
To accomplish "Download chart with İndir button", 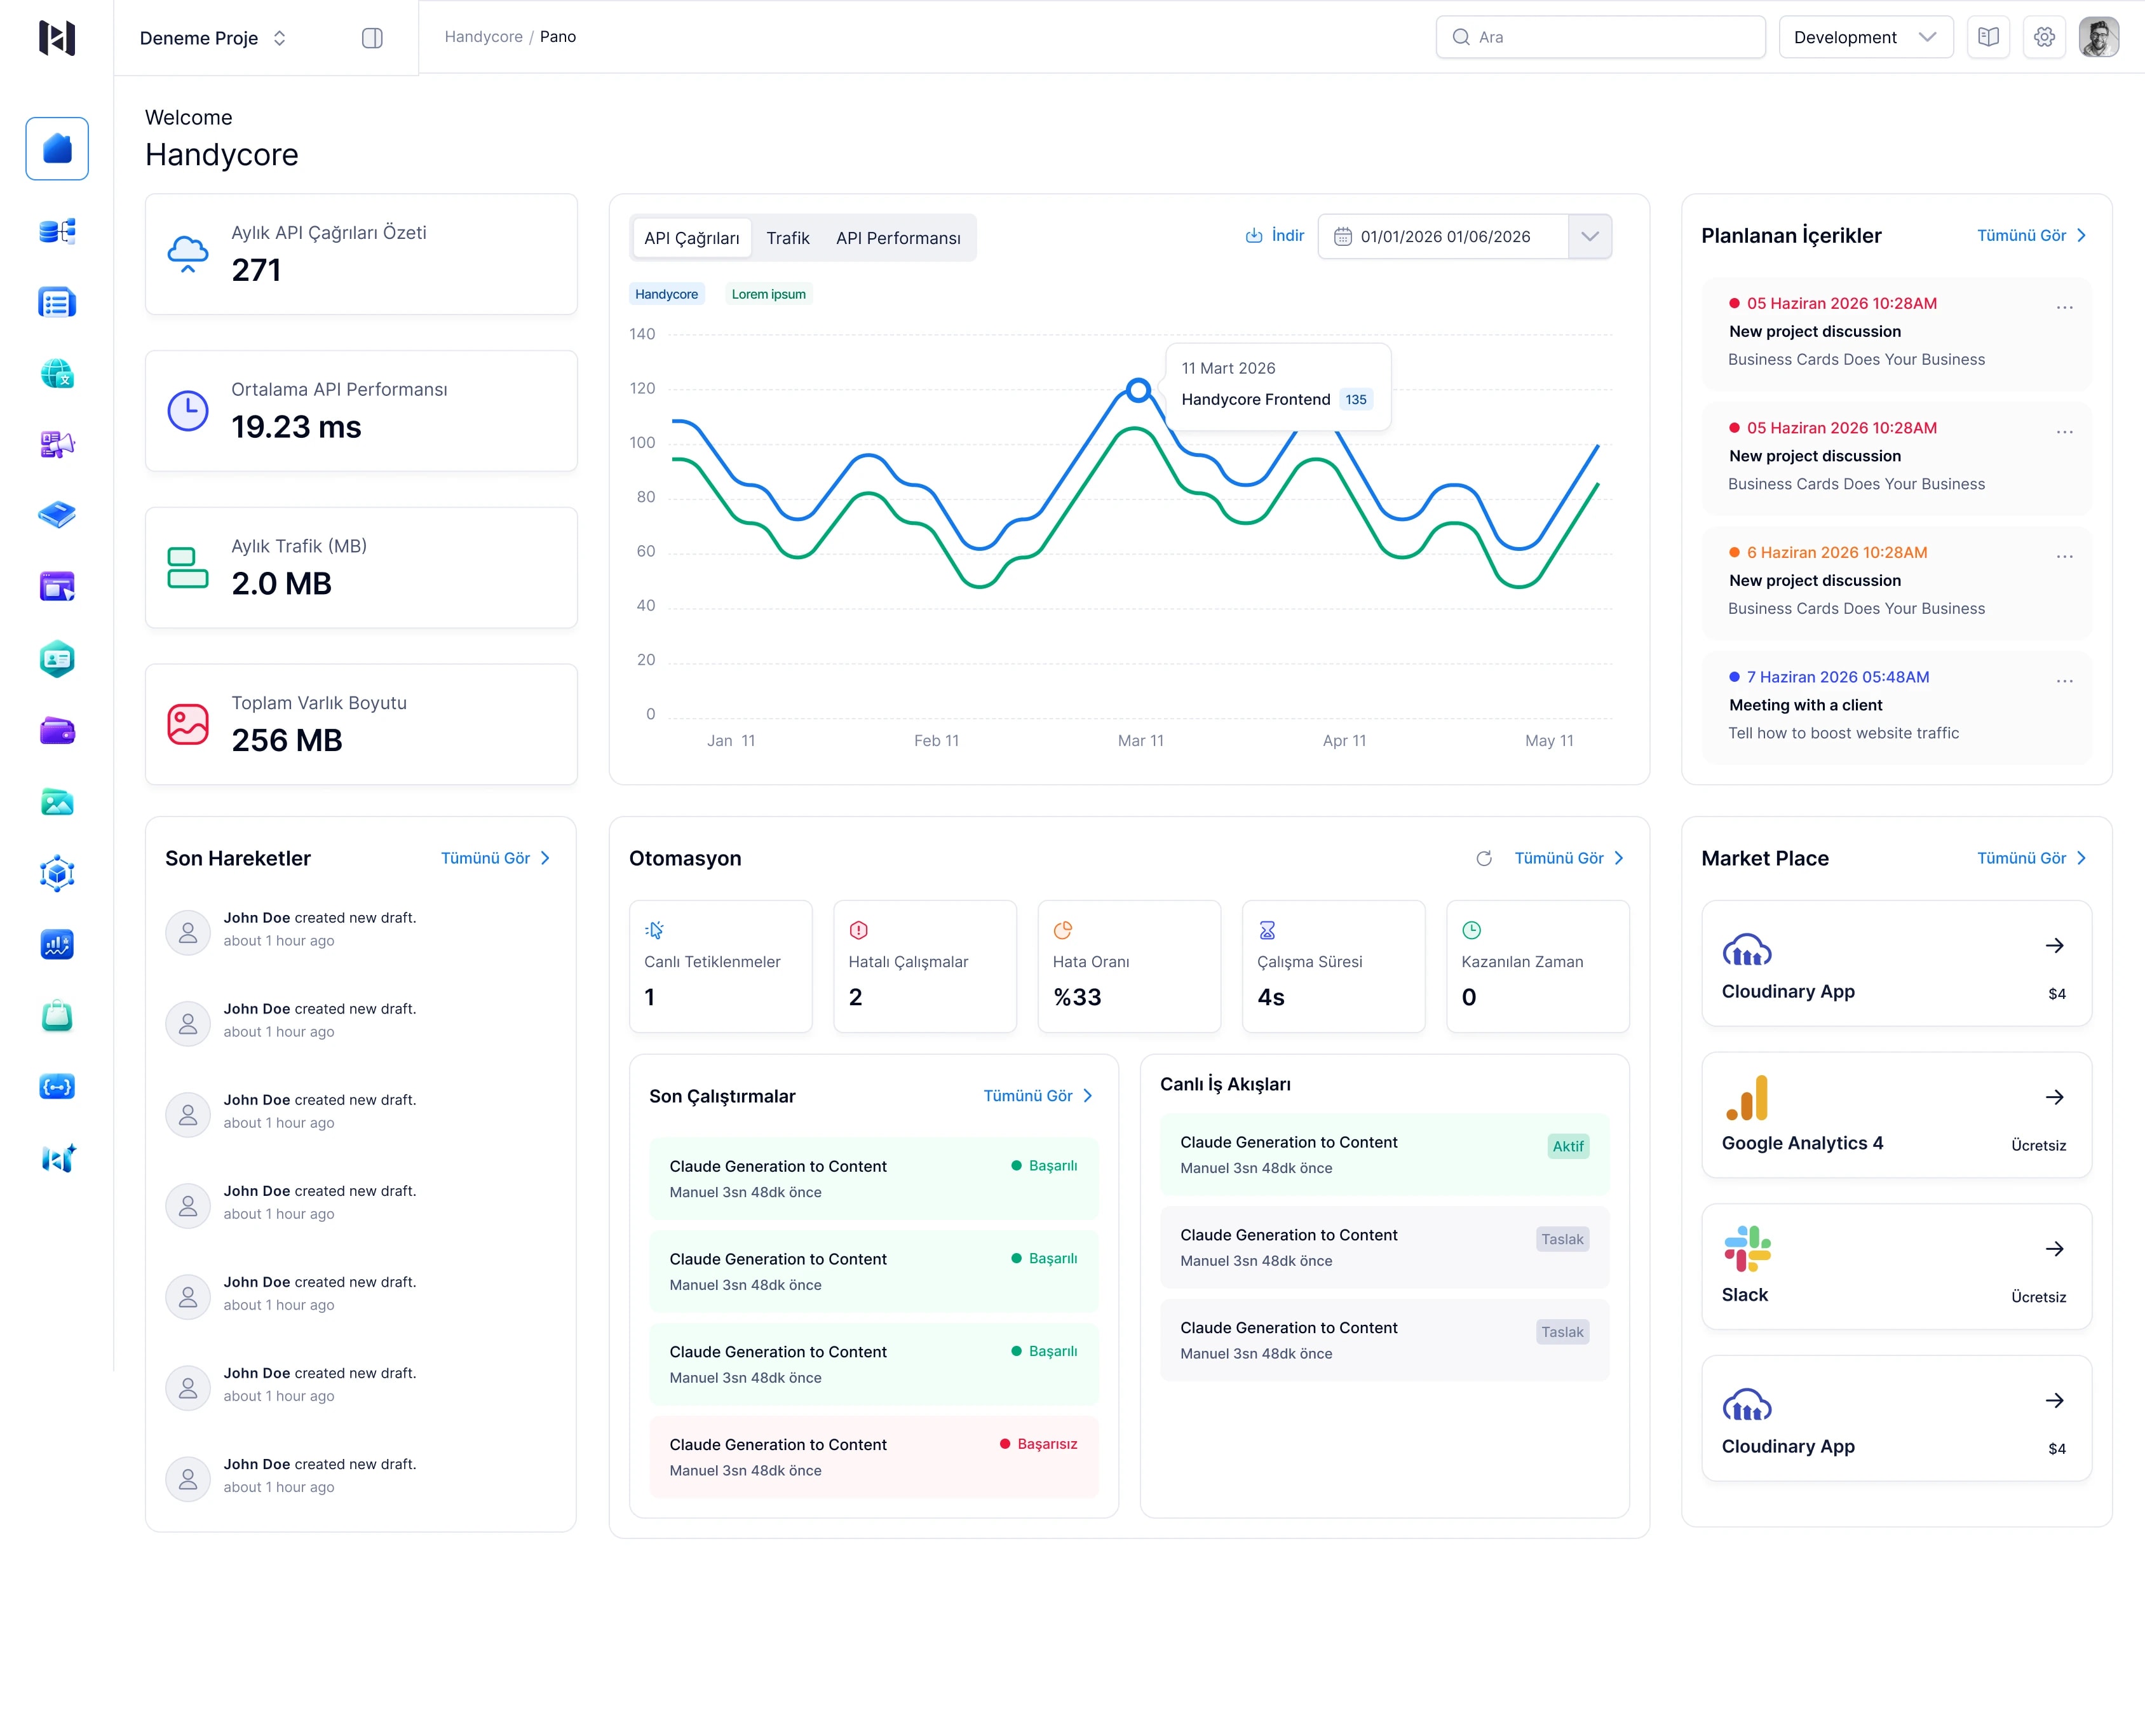I will (1274, 236).
